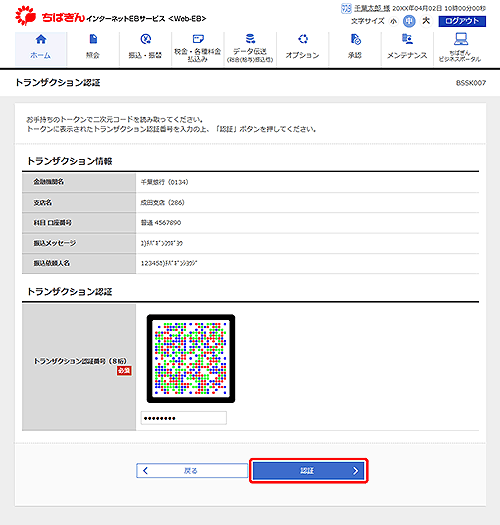Image resolution: width=500 pixels, height=525 pixels.
Task: Click the user icon beside 千葉太郎
Action: click(x=346, y=8)
